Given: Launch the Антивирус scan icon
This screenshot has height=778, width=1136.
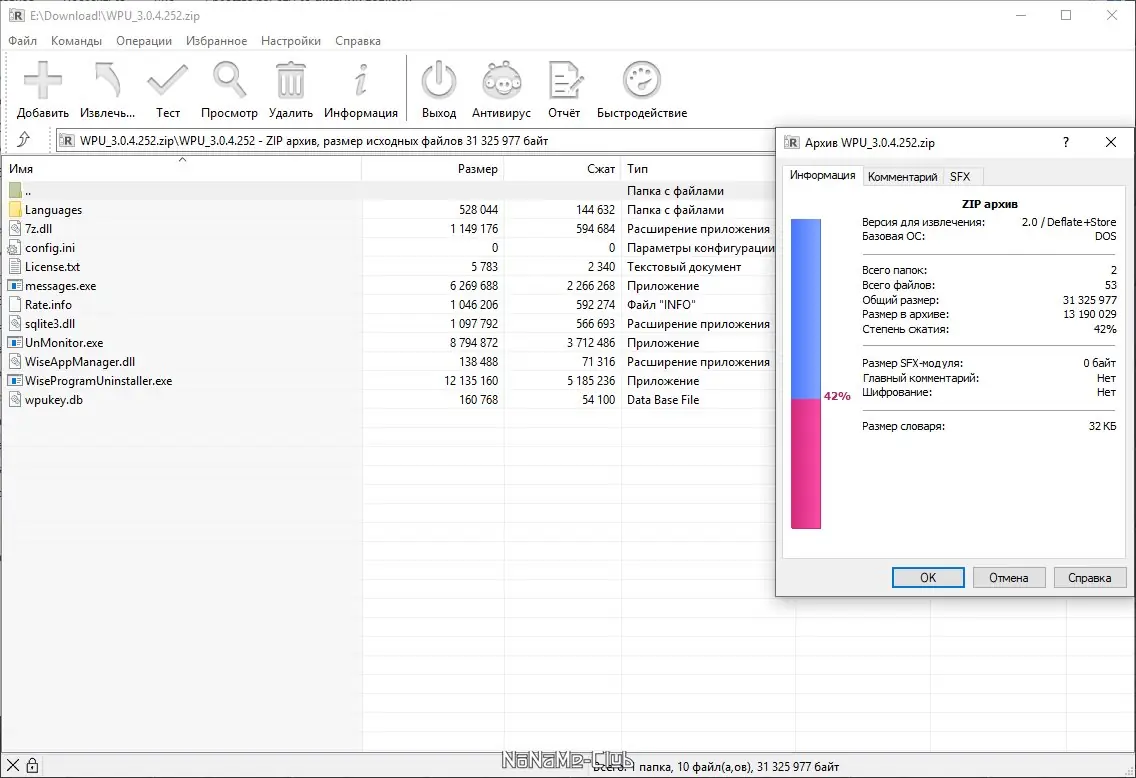Looking at the screenshot, I should 501,80.
